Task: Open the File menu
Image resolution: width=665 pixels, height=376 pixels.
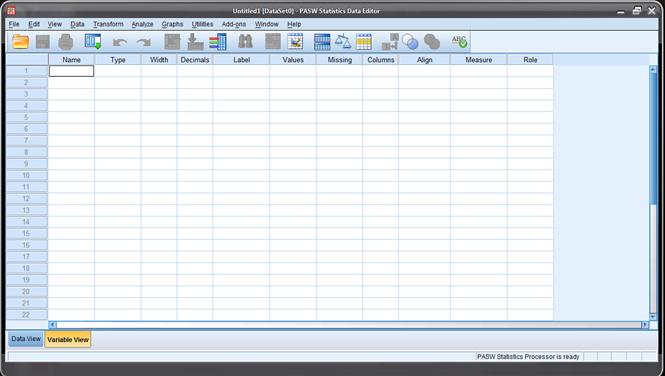Action: 14,24
